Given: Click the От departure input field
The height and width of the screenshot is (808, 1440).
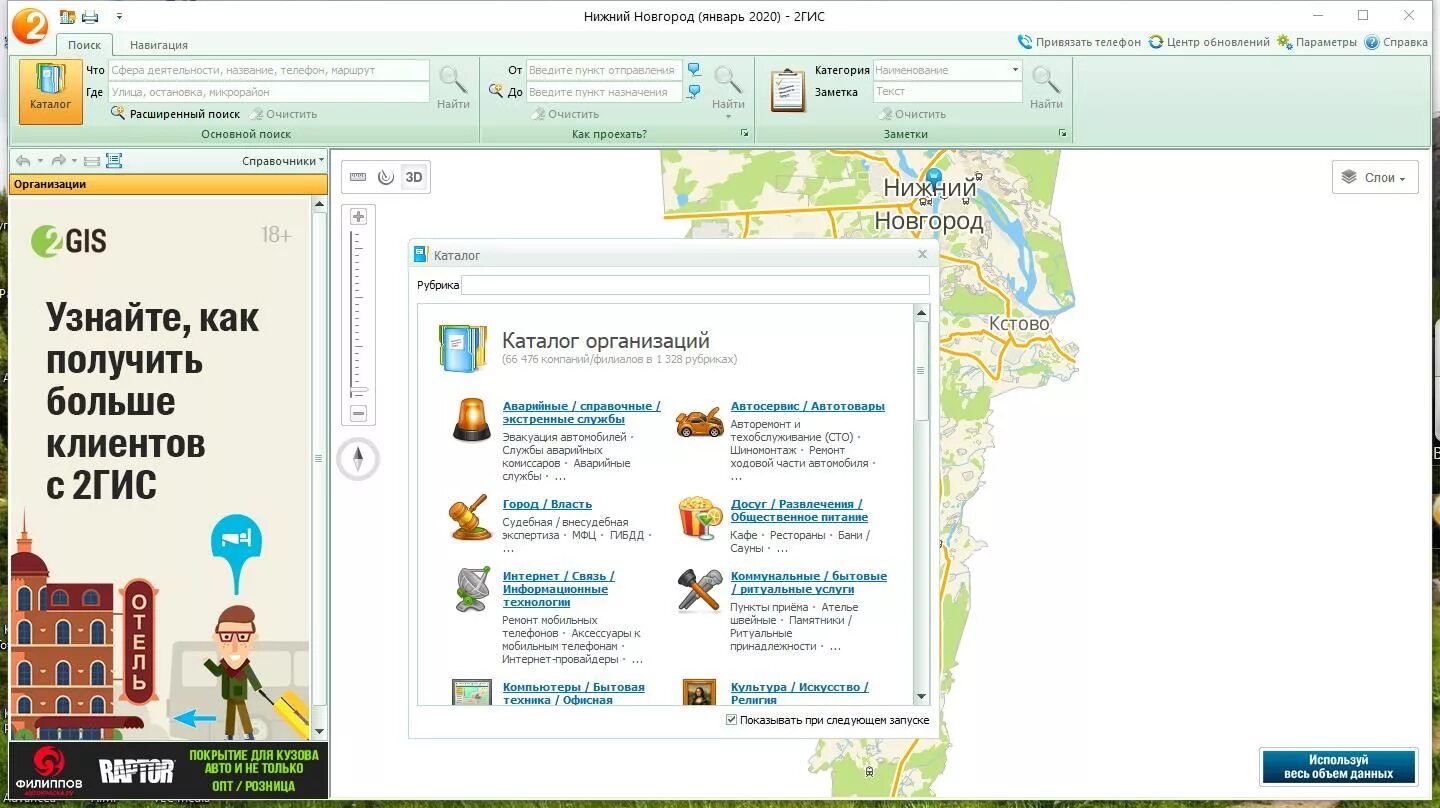Looking at the screenshot, I should pos(604,70).
